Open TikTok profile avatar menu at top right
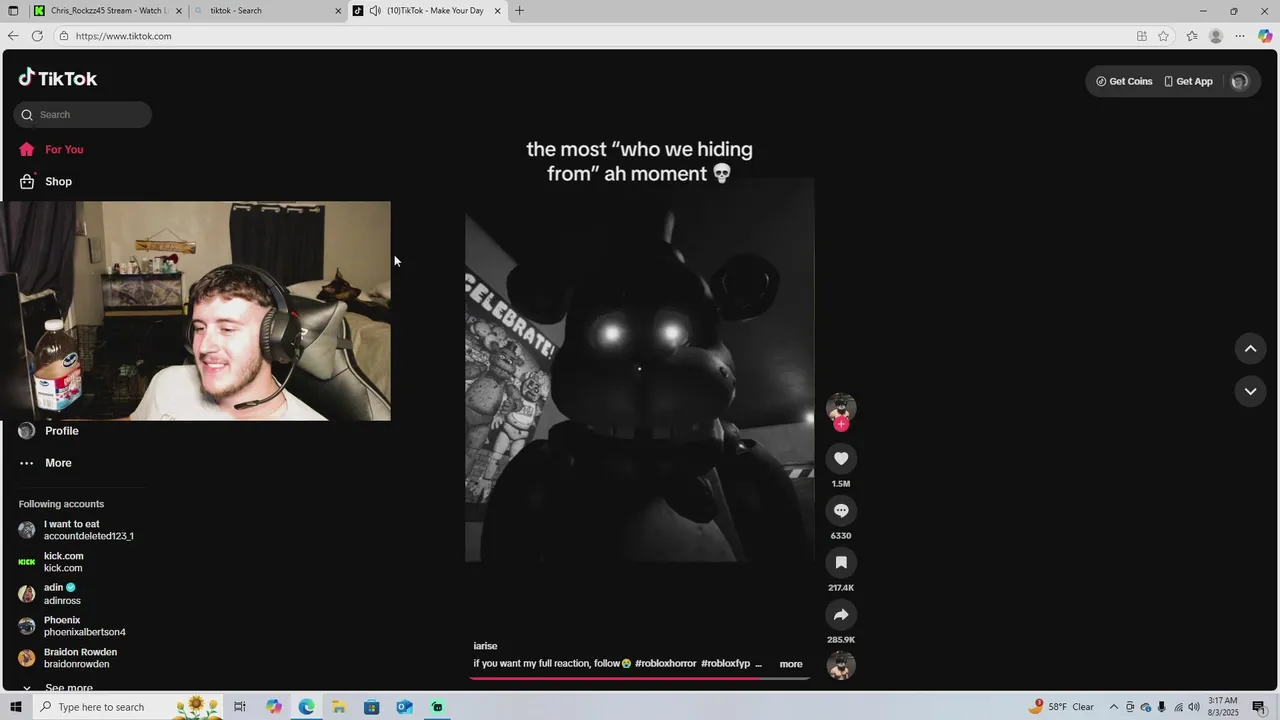The width and height of the screenshot is (1280, 720). coord(1239,81)
